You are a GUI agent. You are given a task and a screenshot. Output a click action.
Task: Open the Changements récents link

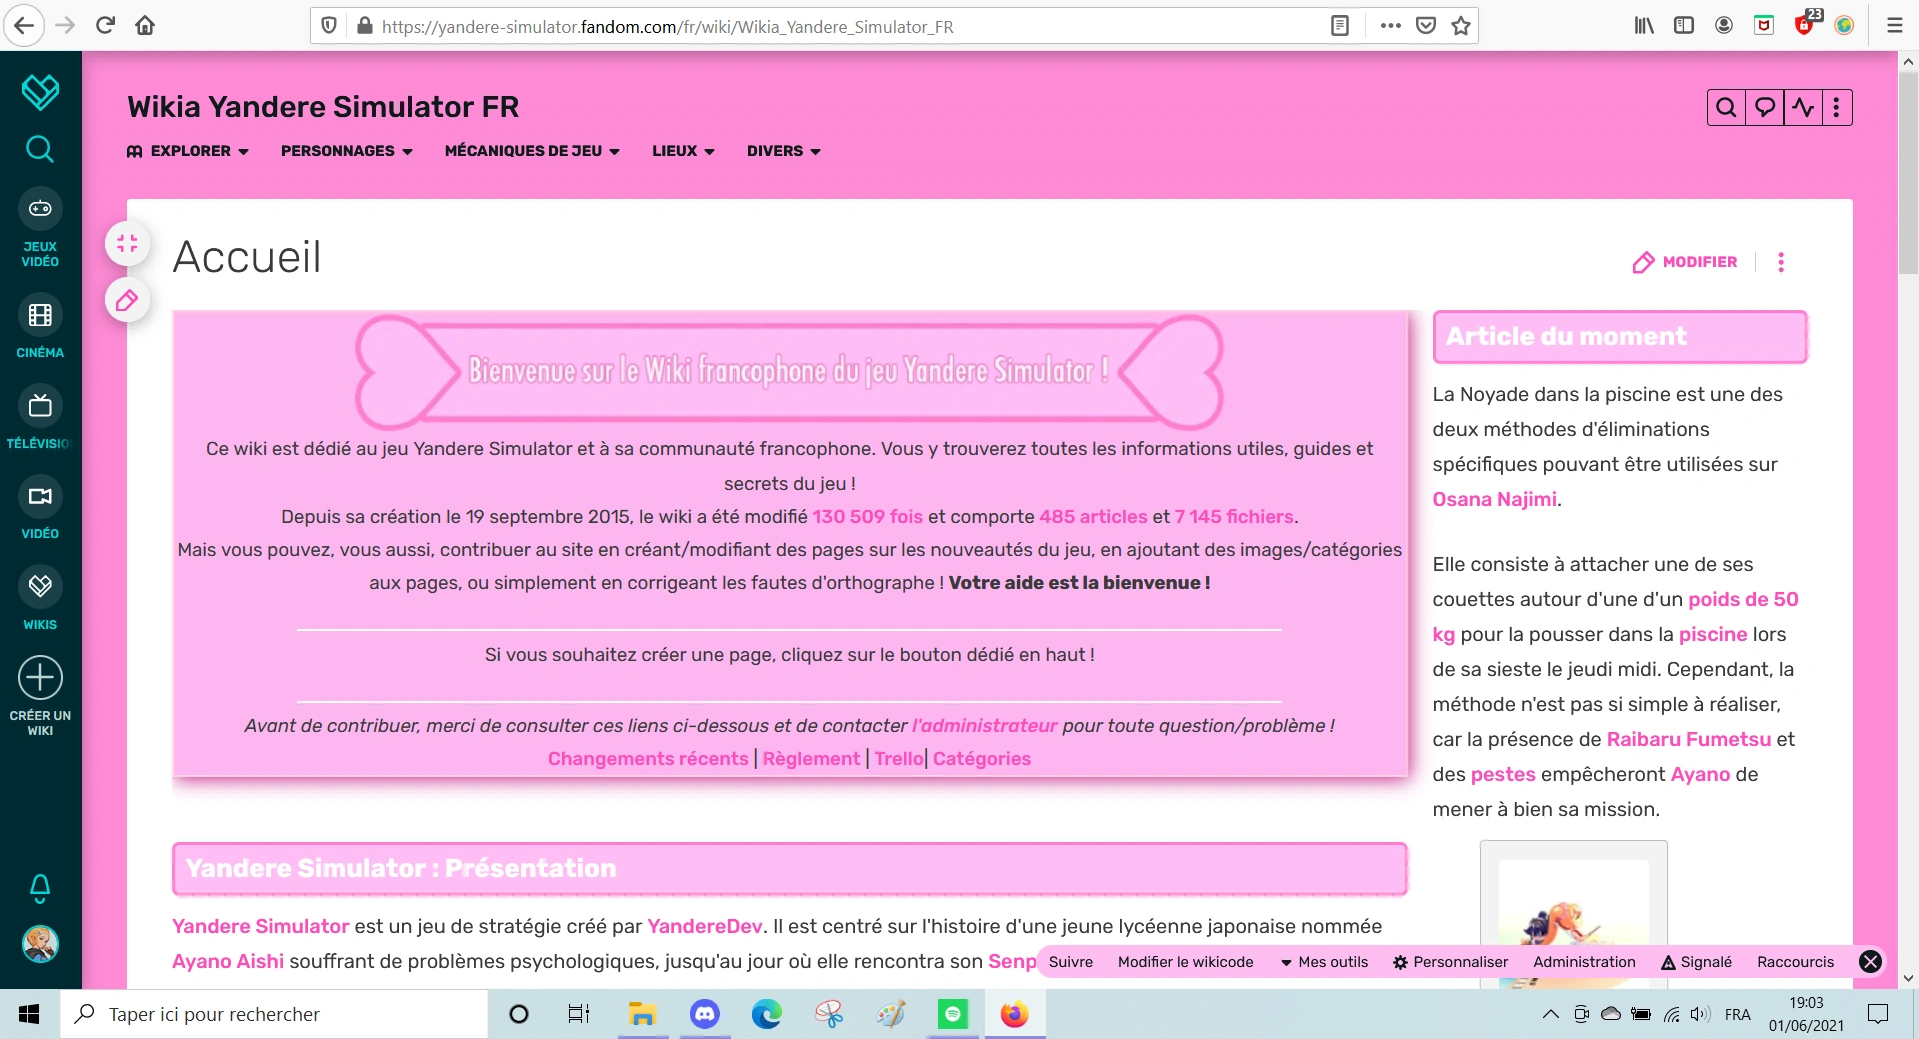coord(647,759)
